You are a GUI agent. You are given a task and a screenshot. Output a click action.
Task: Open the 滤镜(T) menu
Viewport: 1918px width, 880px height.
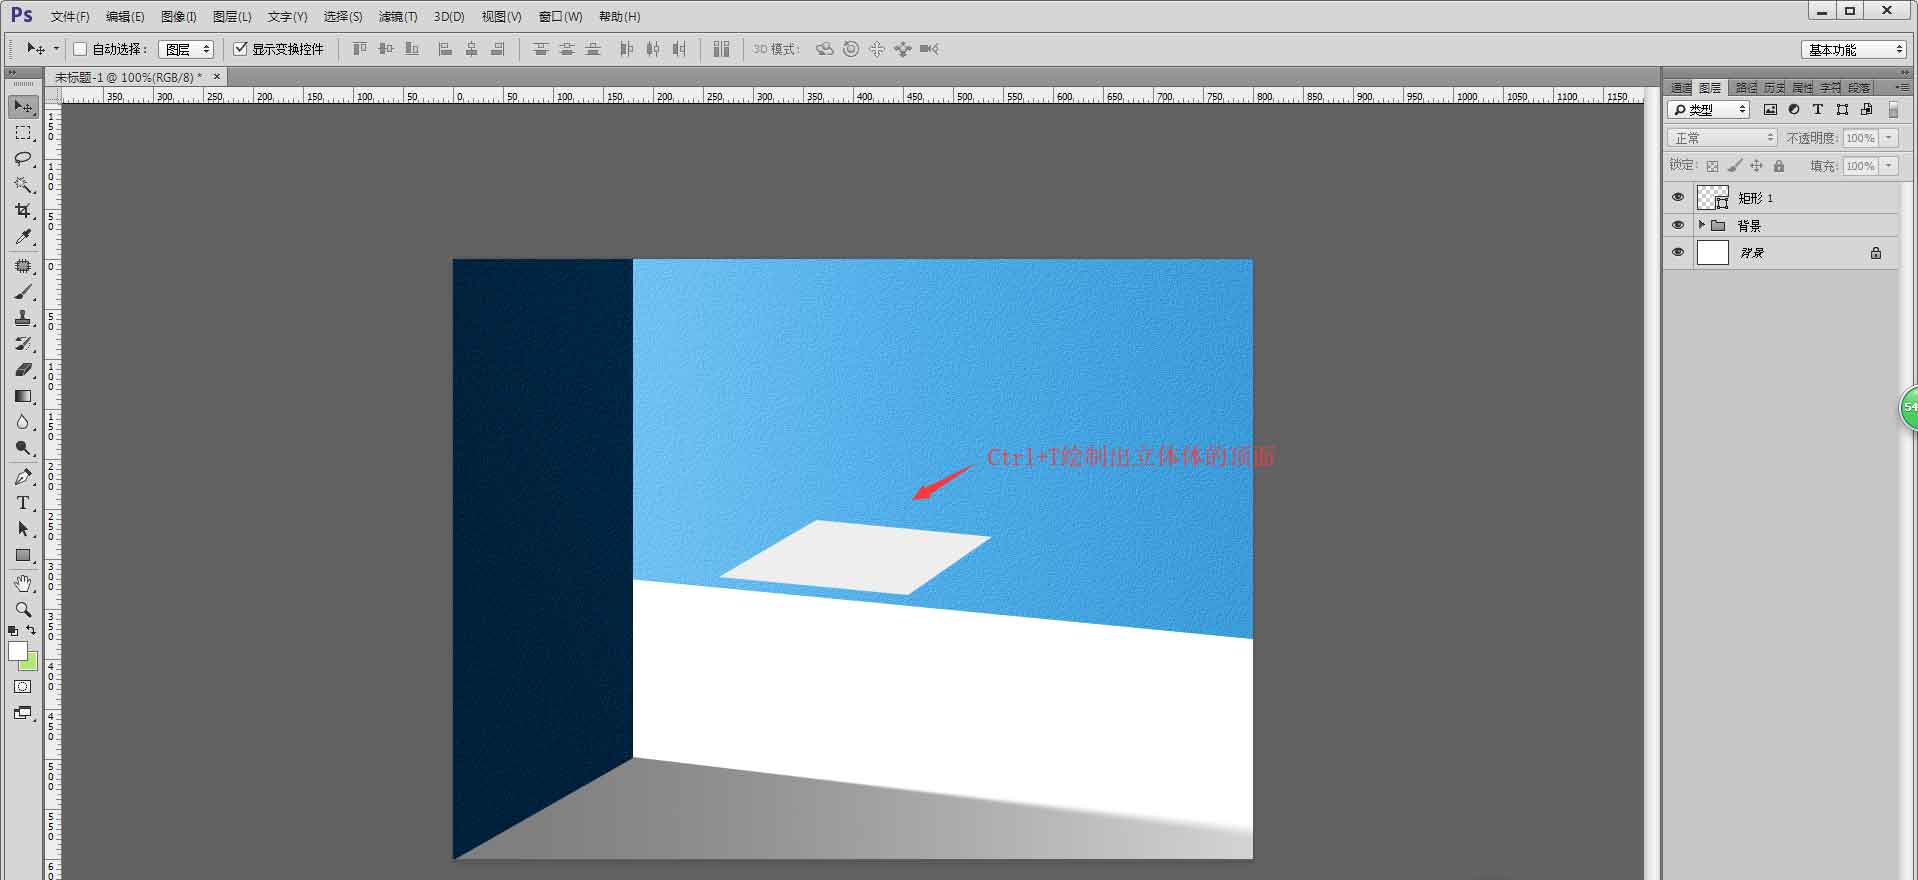pyautogui.click(x=397, y=17)
